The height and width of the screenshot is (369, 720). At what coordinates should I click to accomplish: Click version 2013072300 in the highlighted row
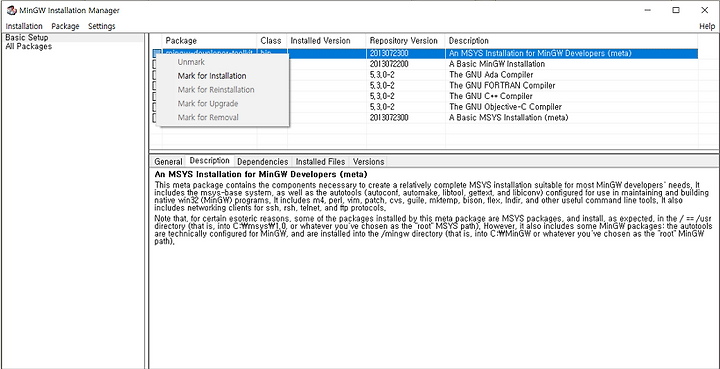pyautogui.click(x=388, y=53)
